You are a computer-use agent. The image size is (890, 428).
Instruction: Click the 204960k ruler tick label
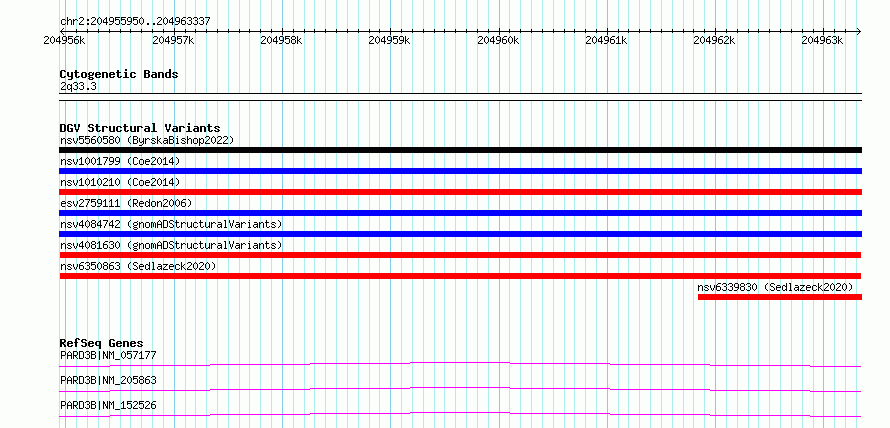pyautogui.click(x=498, y=40)
